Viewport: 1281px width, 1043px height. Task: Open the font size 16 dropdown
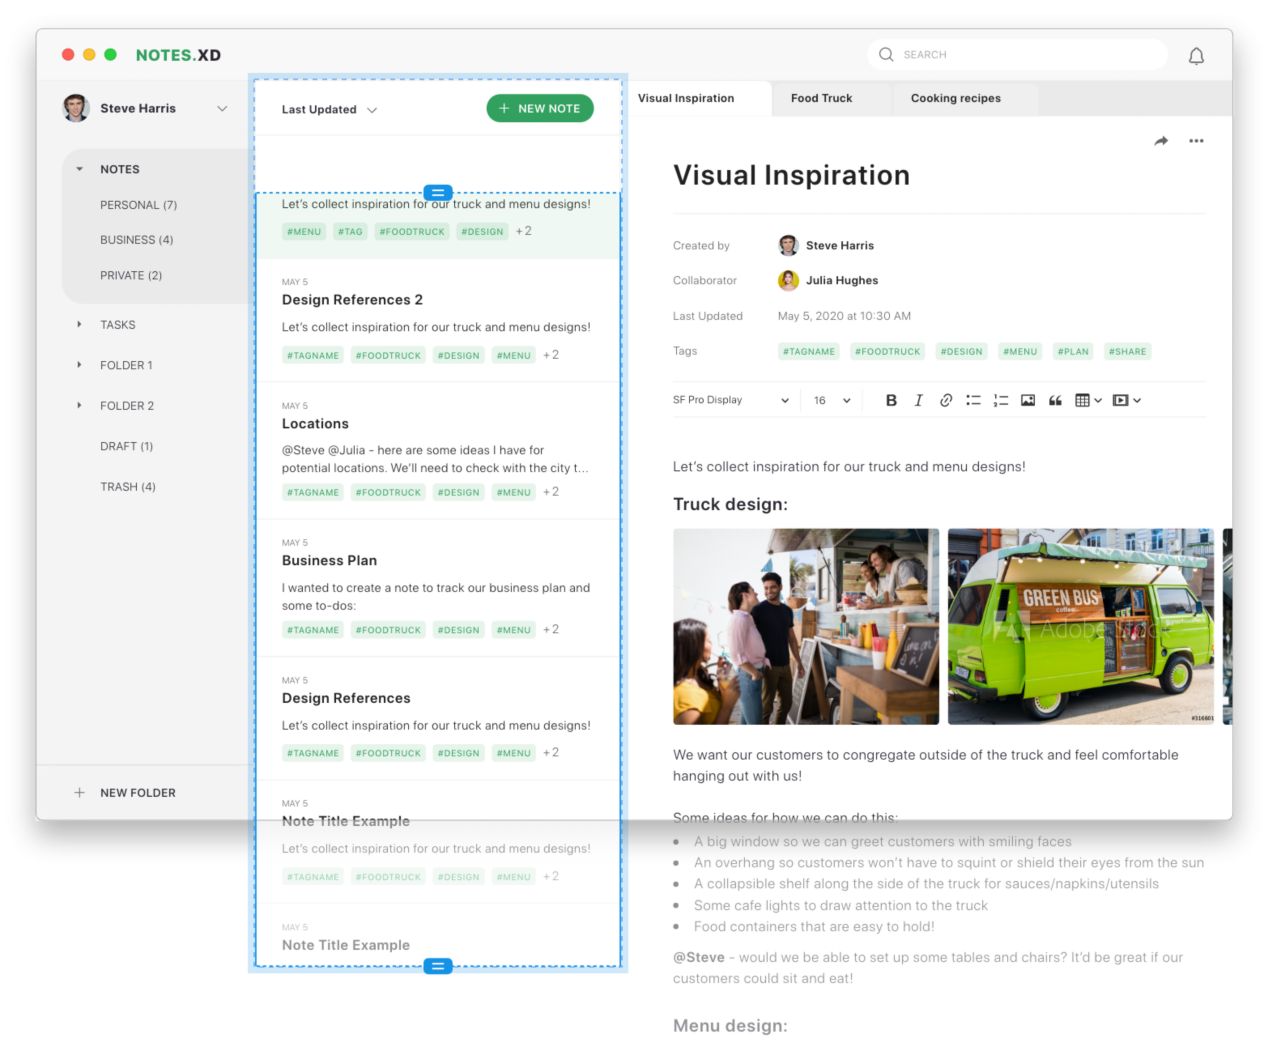(831, 400)
